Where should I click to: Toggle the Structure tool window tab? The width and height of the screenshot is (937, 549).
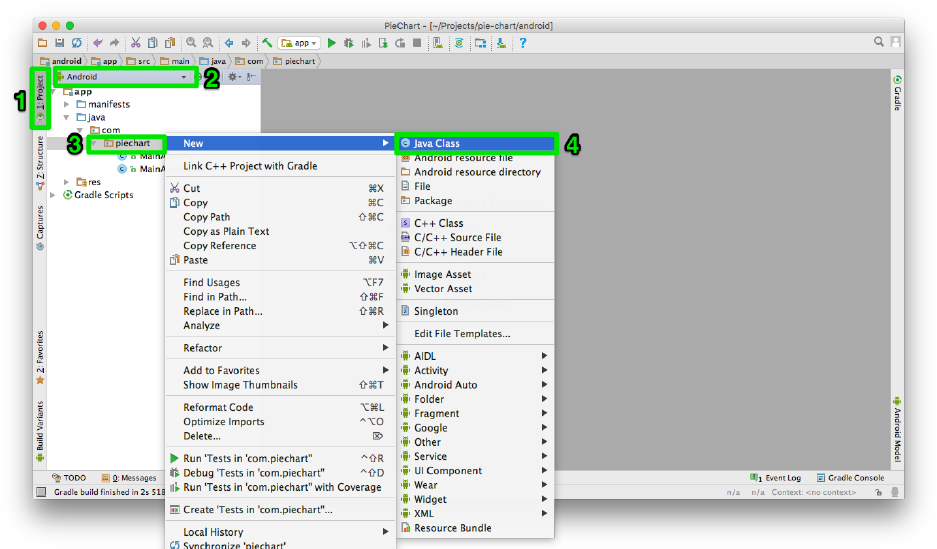click(40, 162)
